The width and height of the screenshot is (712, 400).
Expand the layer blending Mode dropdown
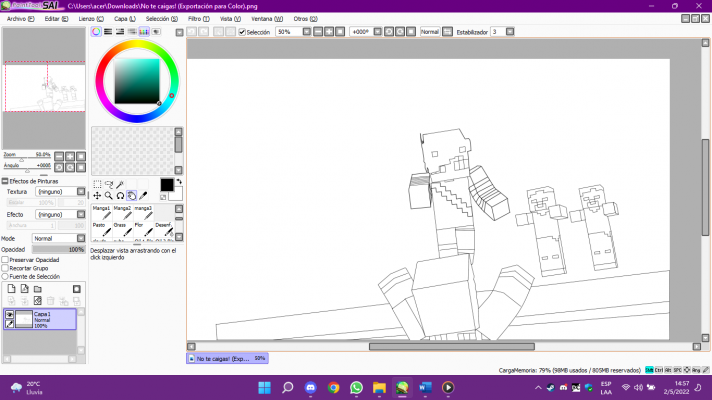pyautogui.click(x=57, y=239)
